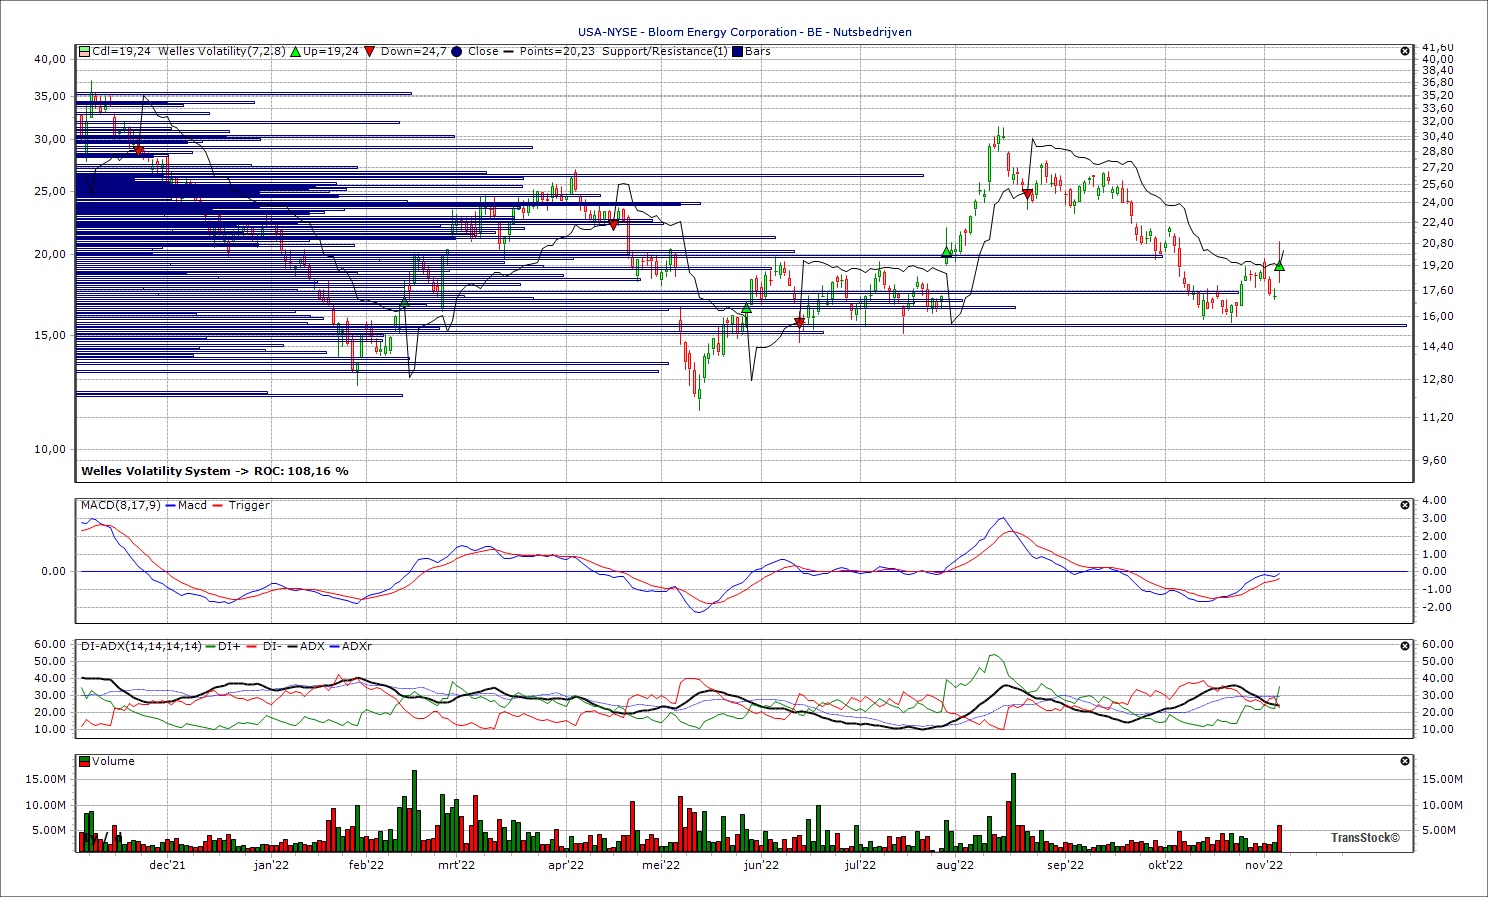Viewport: 1488px width, 897px height.
Task: Click the August 2022 green buy triangle
Action: coord(946,252)
